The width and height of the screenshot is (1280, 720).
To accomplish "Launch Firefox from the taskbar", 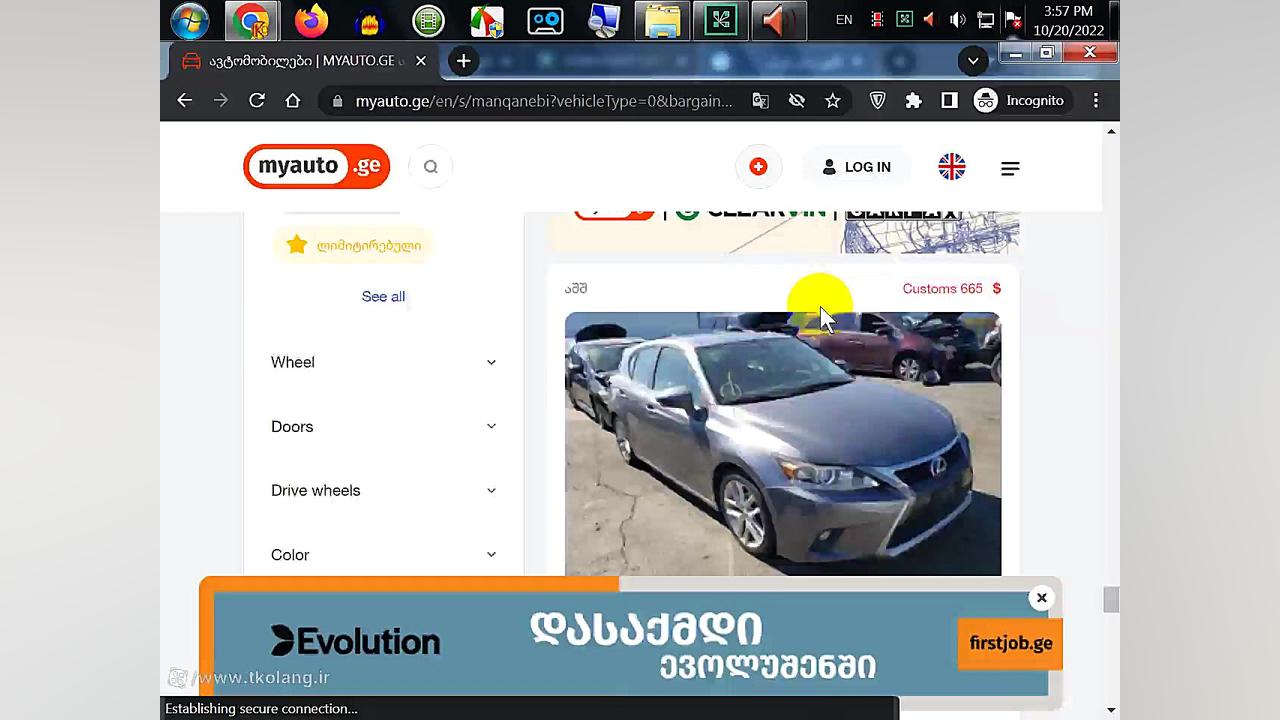I will [x=311, y=20].
